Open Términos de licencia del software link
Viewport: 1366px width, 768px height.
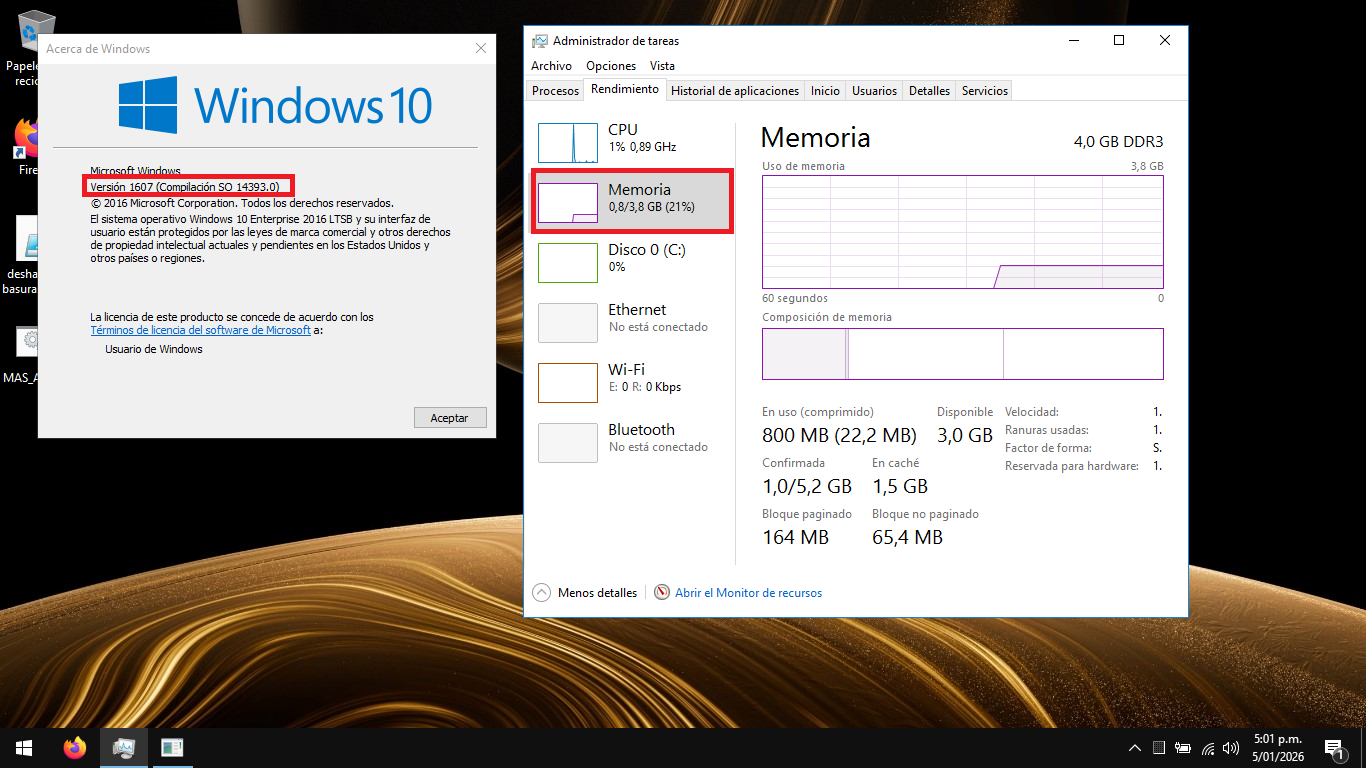pyautogui.click(x=200, y=330)
